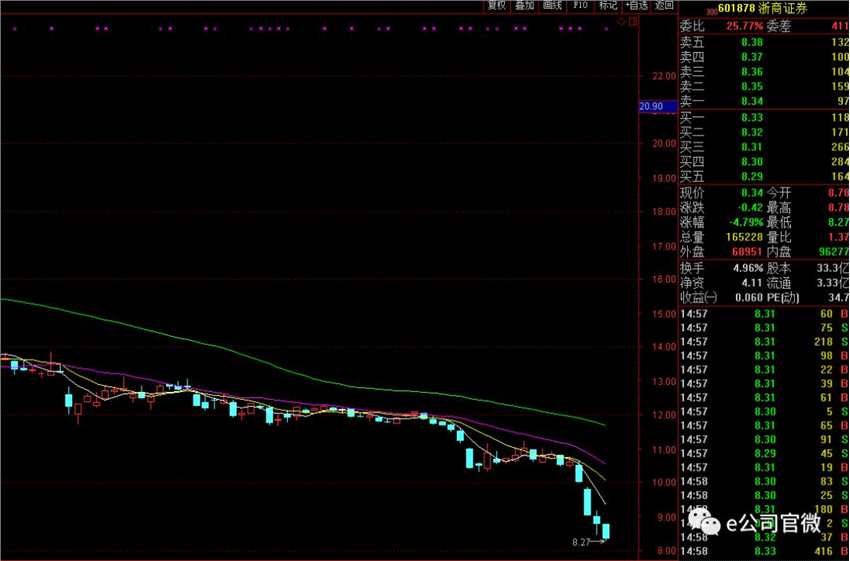Click the 外盘 value 68951
This screenshot has width=850, height=561.
tap(748, 252)
